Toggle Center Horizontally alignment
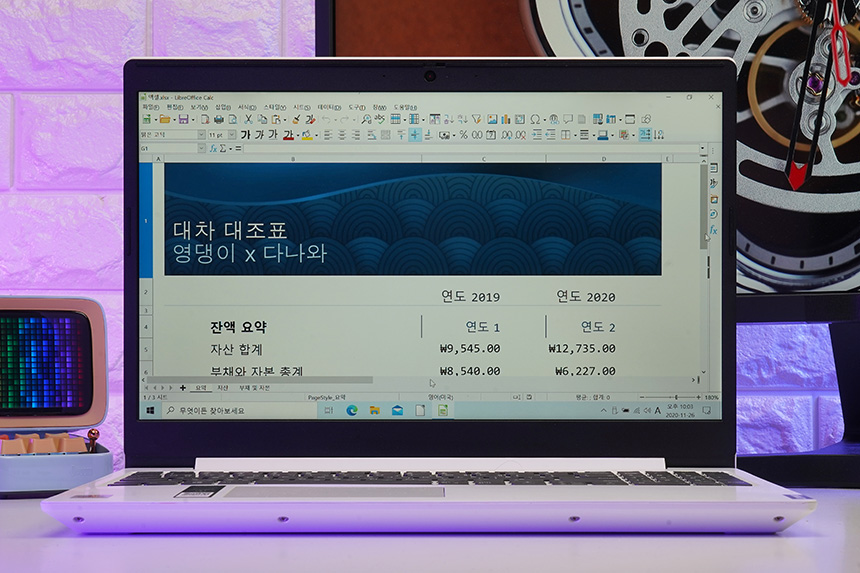Image resolution: width=860 pixels, height=573 pixels. 342,134
